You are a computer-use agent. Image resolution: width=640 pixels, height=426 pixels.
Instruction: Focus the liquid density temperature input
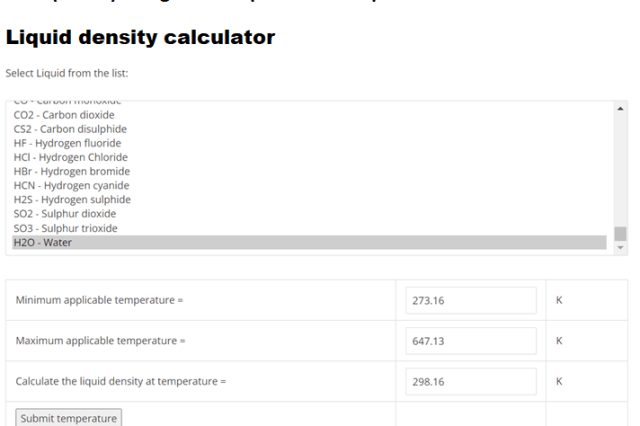point(471,382)
